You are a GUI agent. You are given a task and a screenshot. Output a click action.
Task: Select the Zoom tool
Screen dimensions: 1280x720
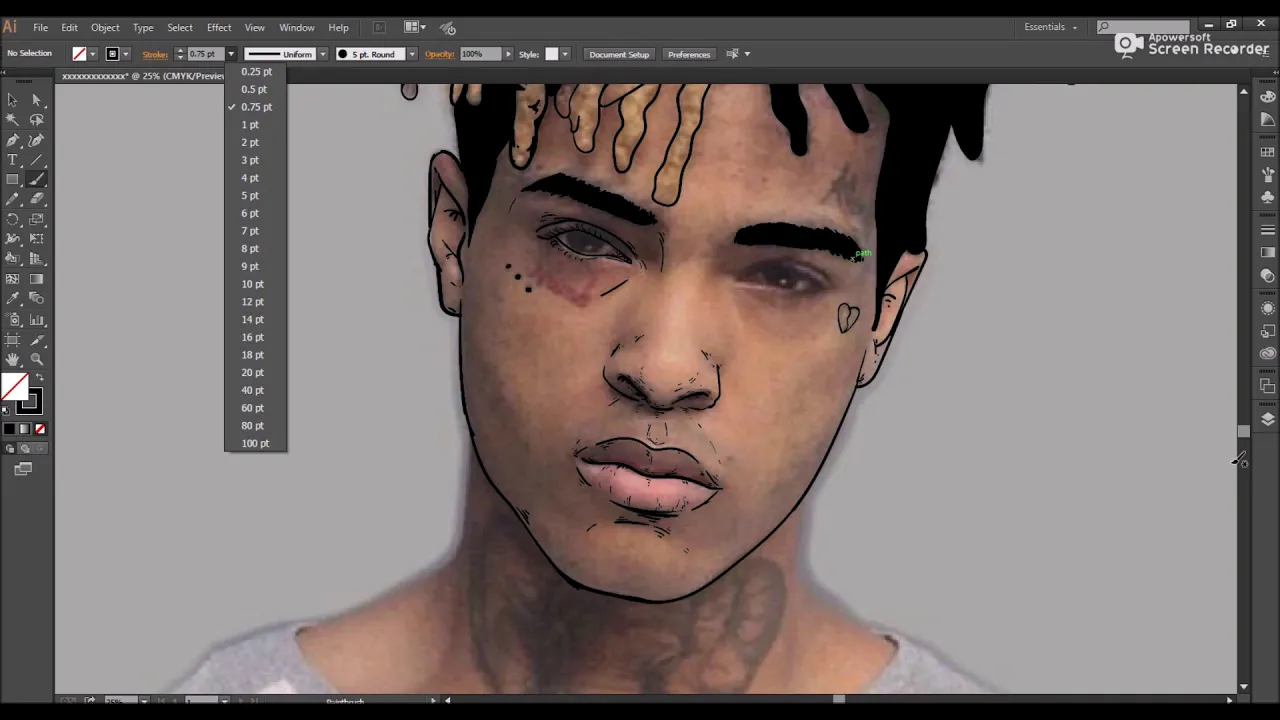pyautogui.click(x=37, y=360)
